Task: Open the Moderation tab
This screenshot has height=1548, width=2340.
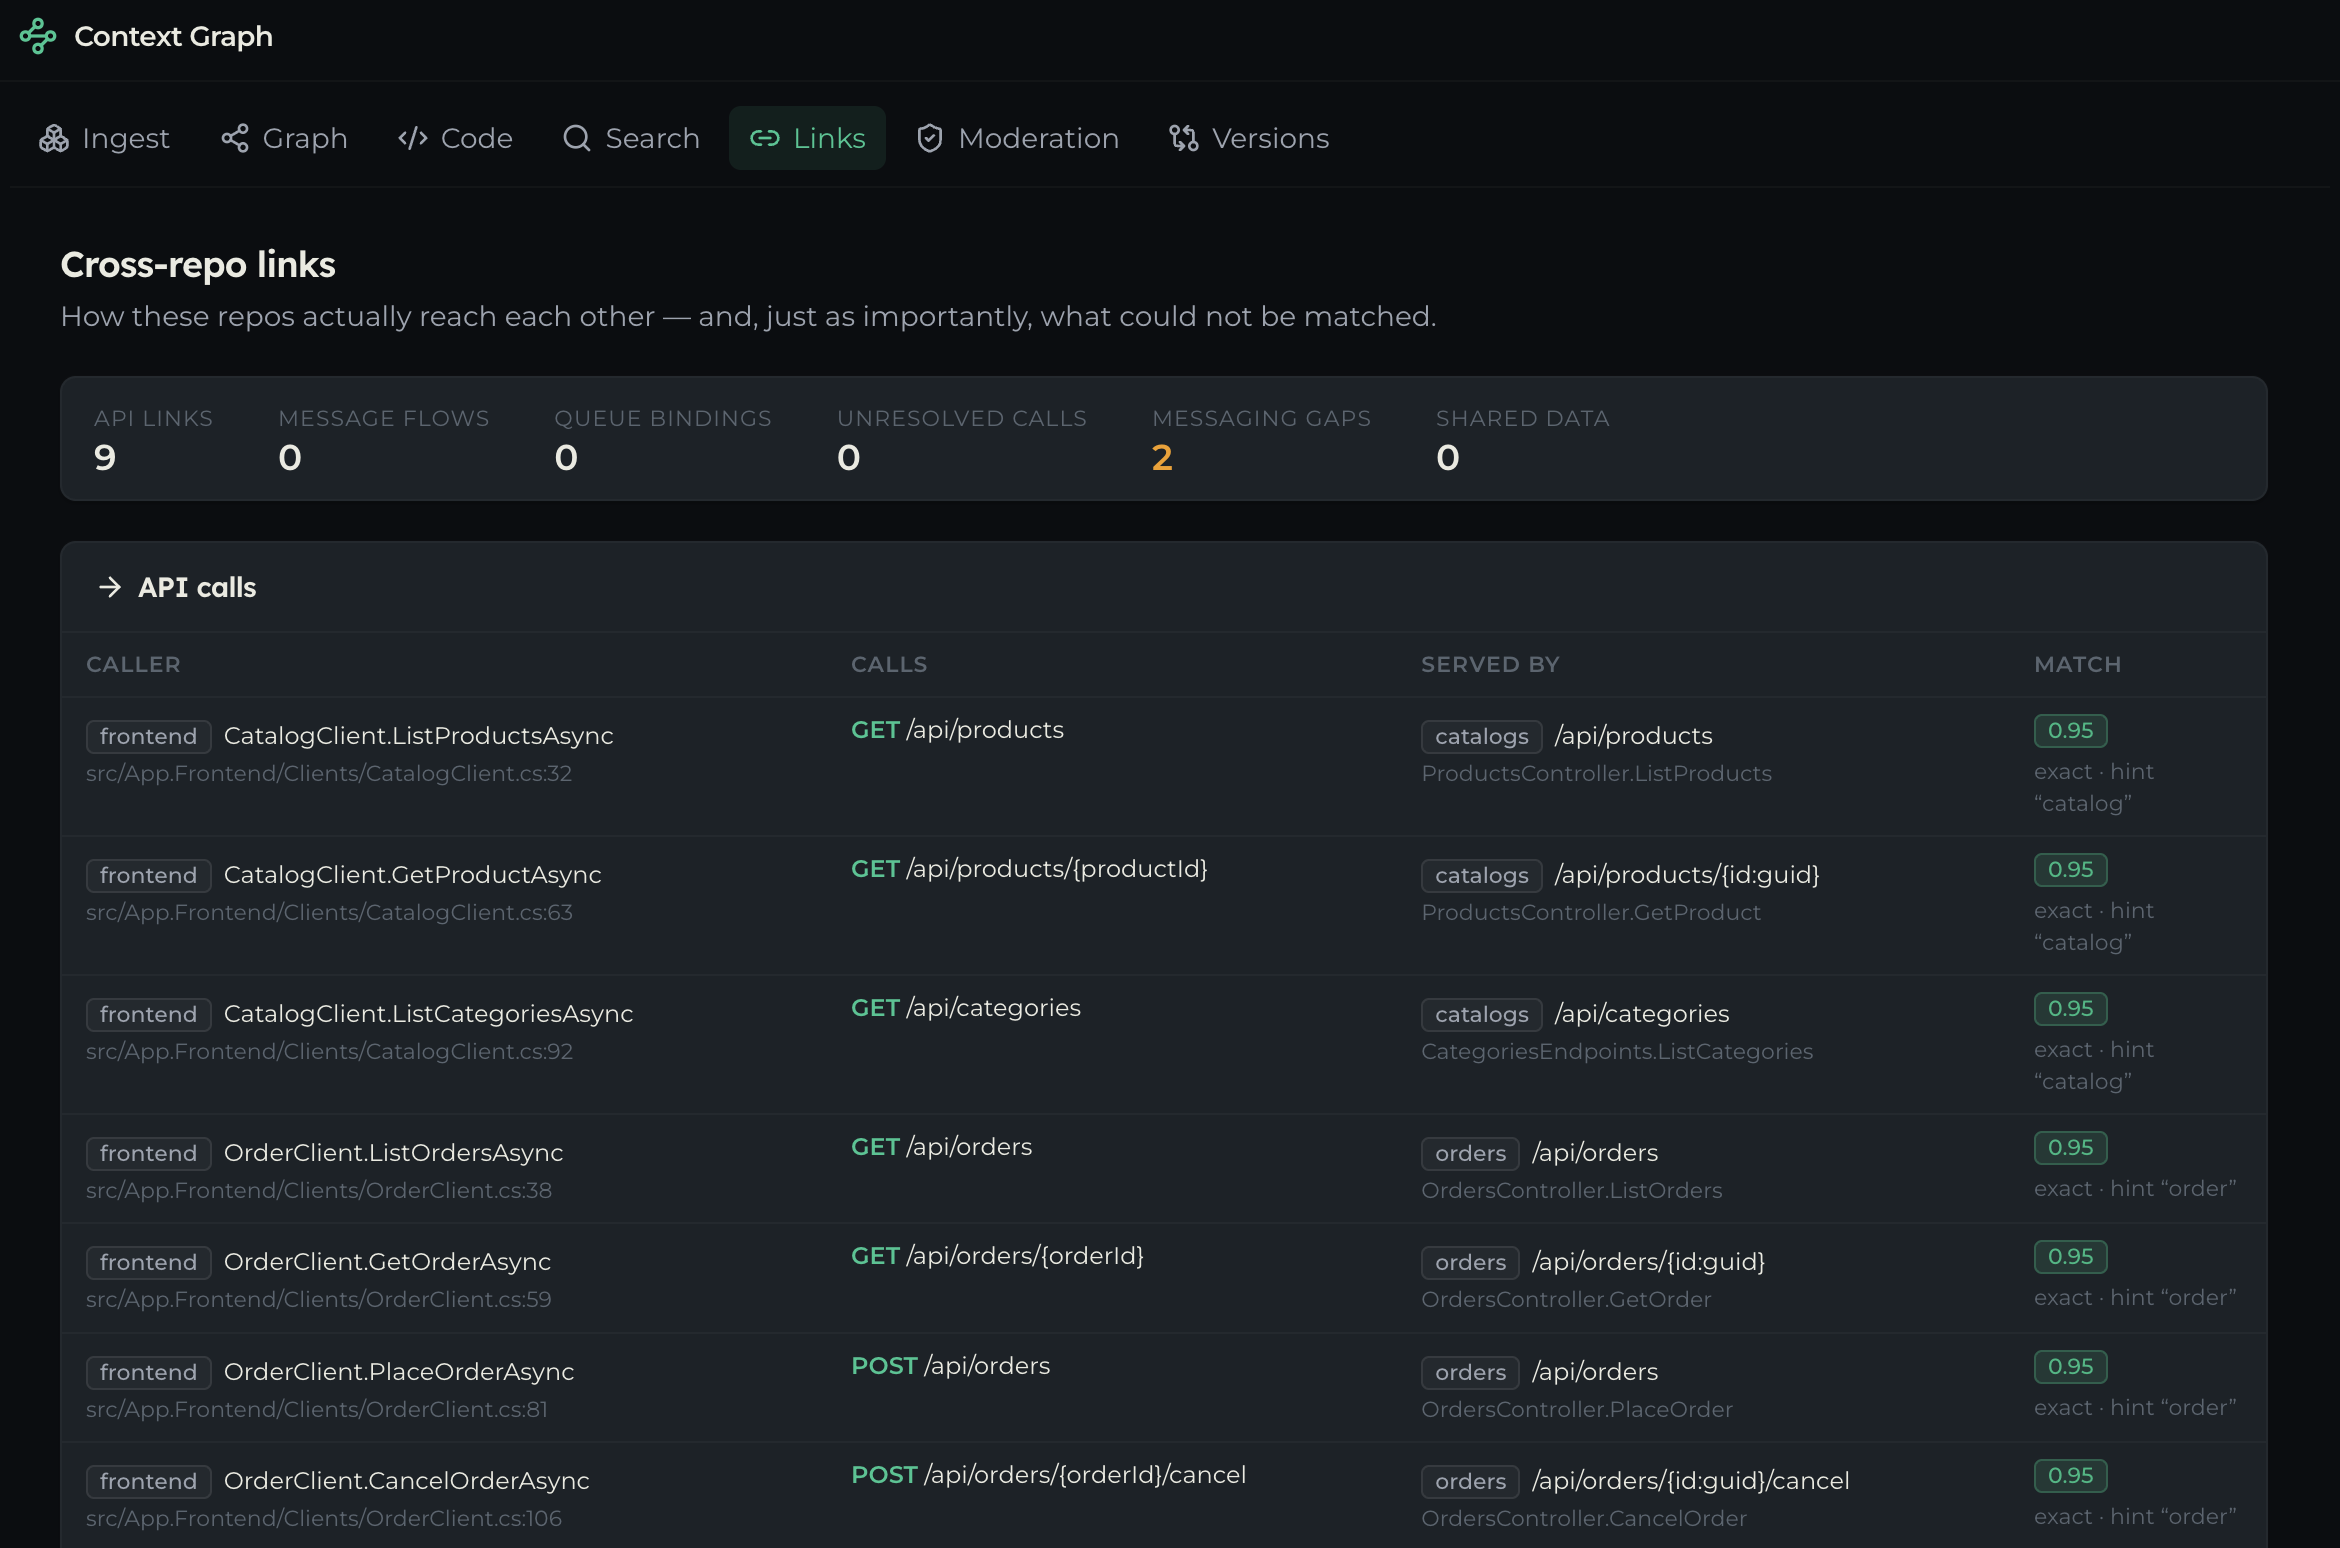Action: coord(1018,138)
